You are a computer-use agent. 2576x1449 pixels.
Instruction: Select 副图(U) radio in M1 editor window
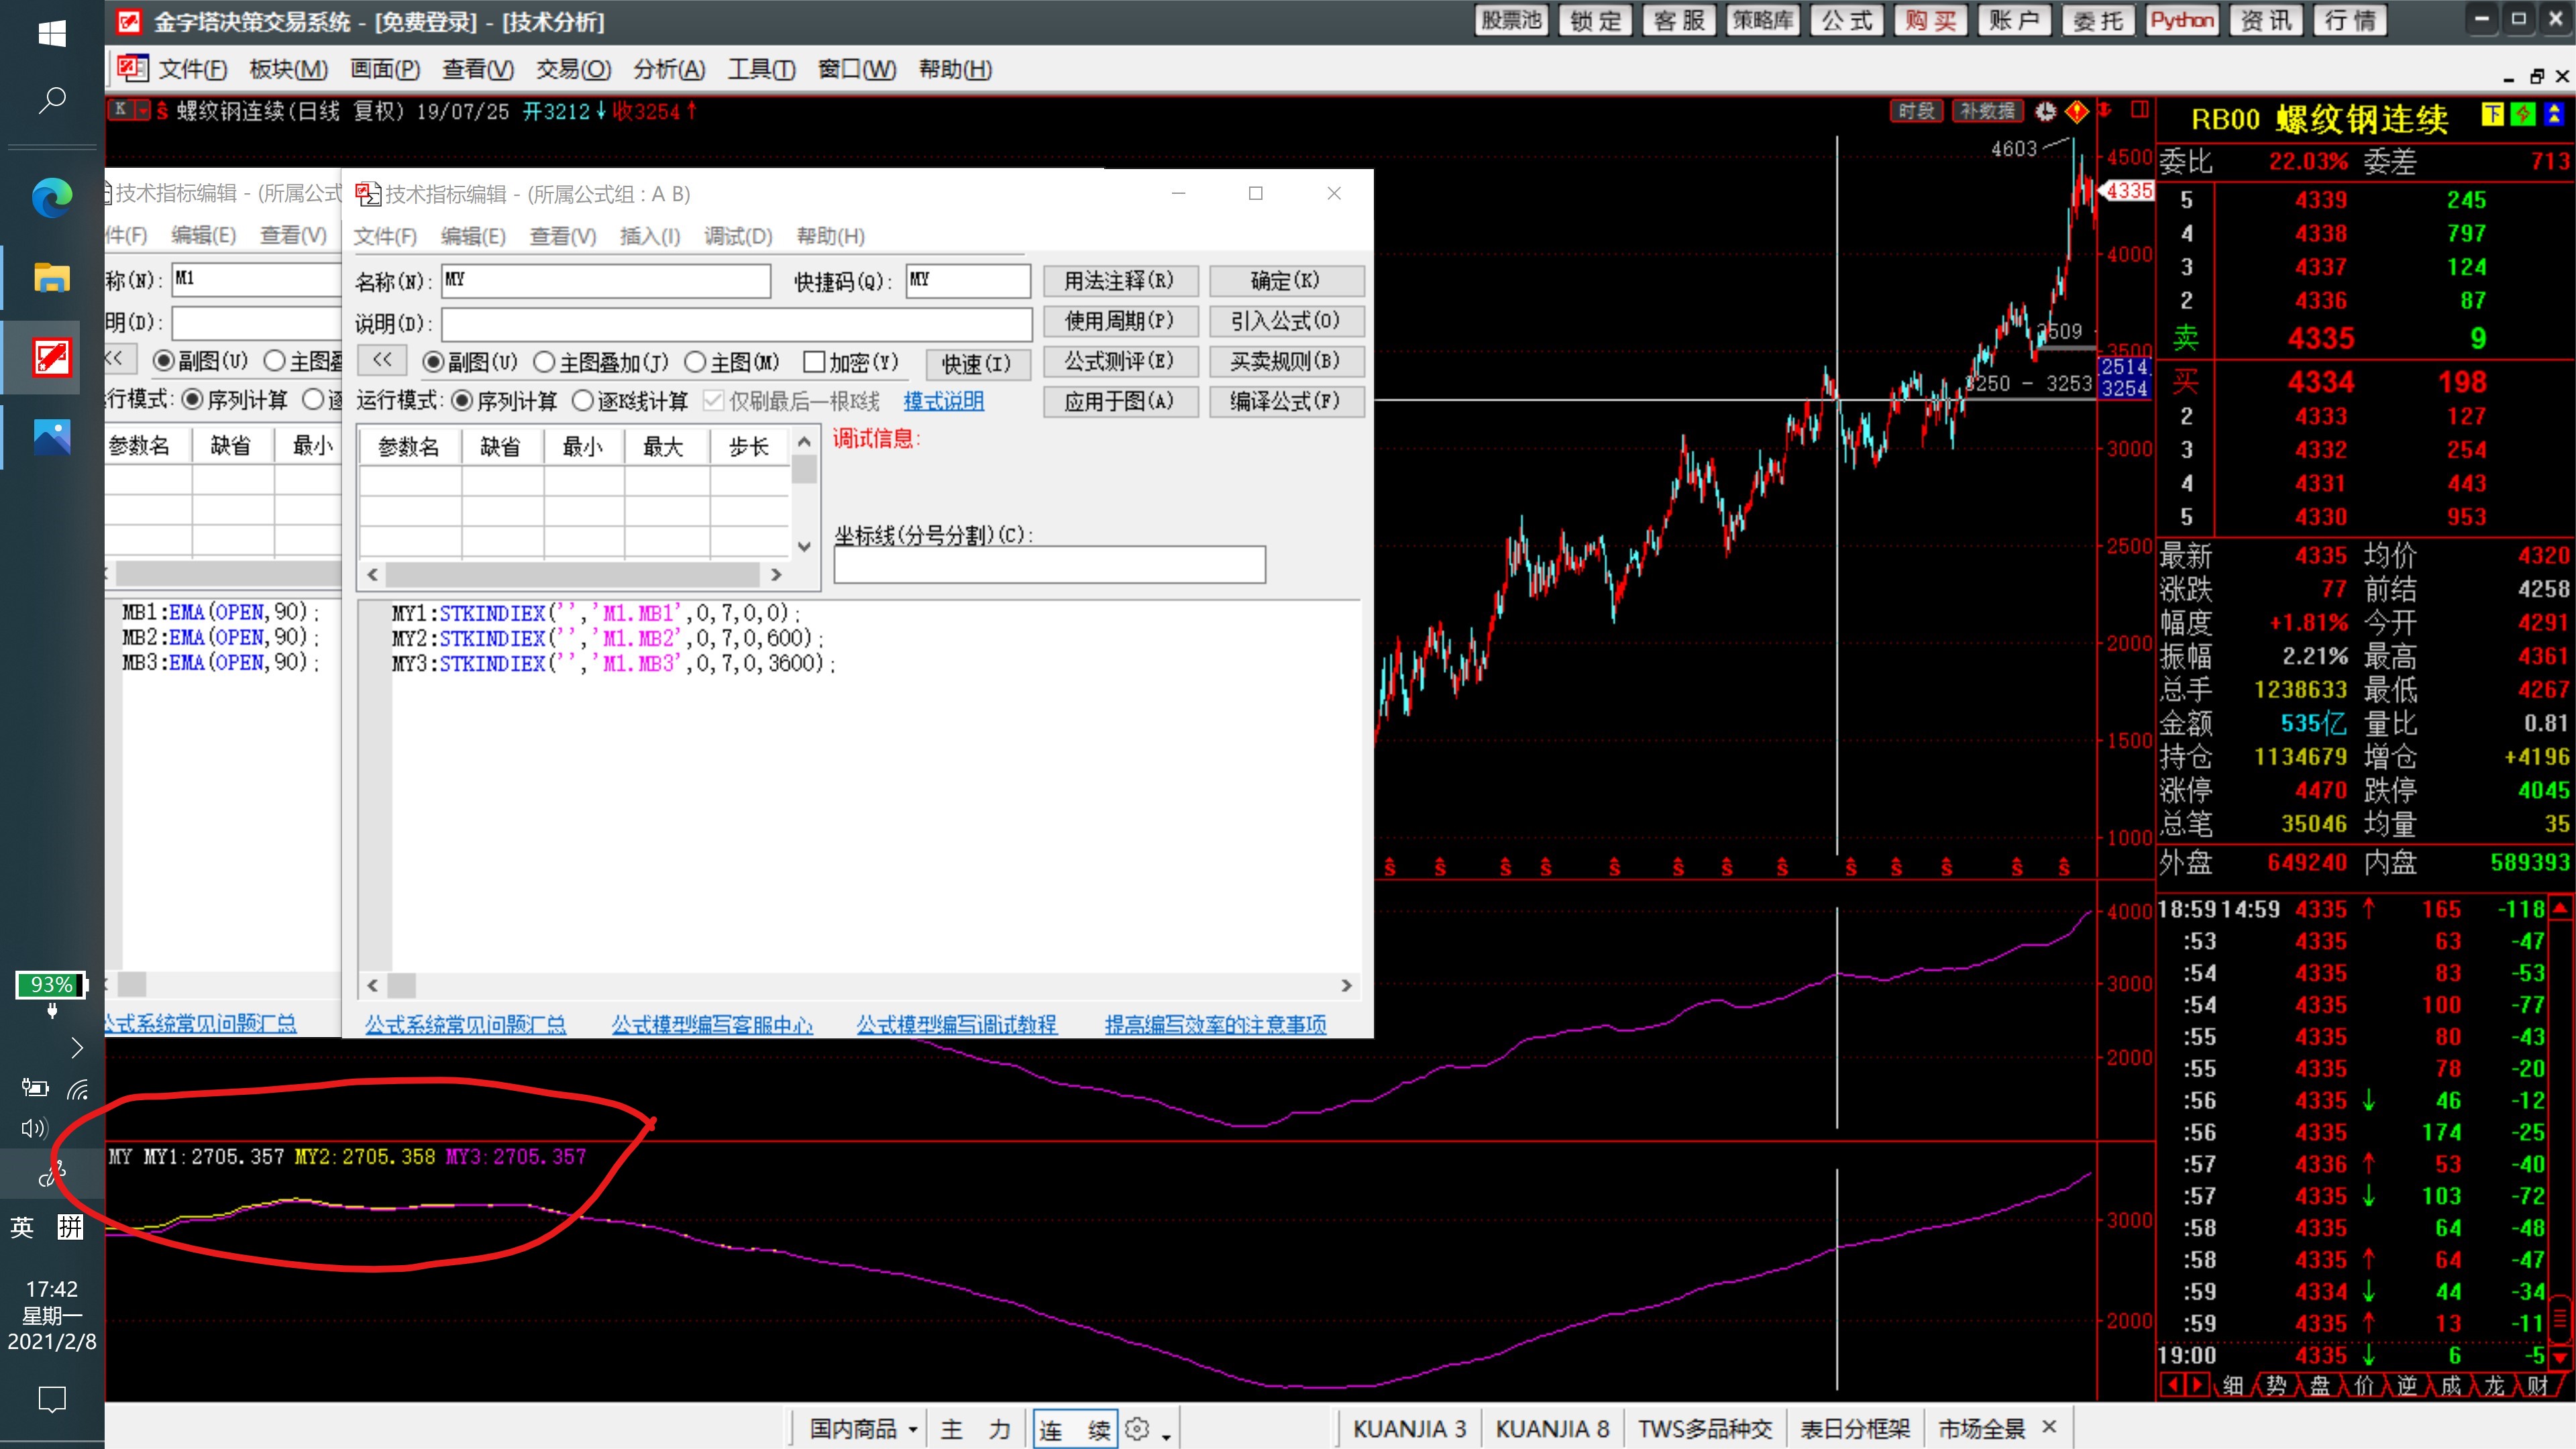(x=164, y=361)
